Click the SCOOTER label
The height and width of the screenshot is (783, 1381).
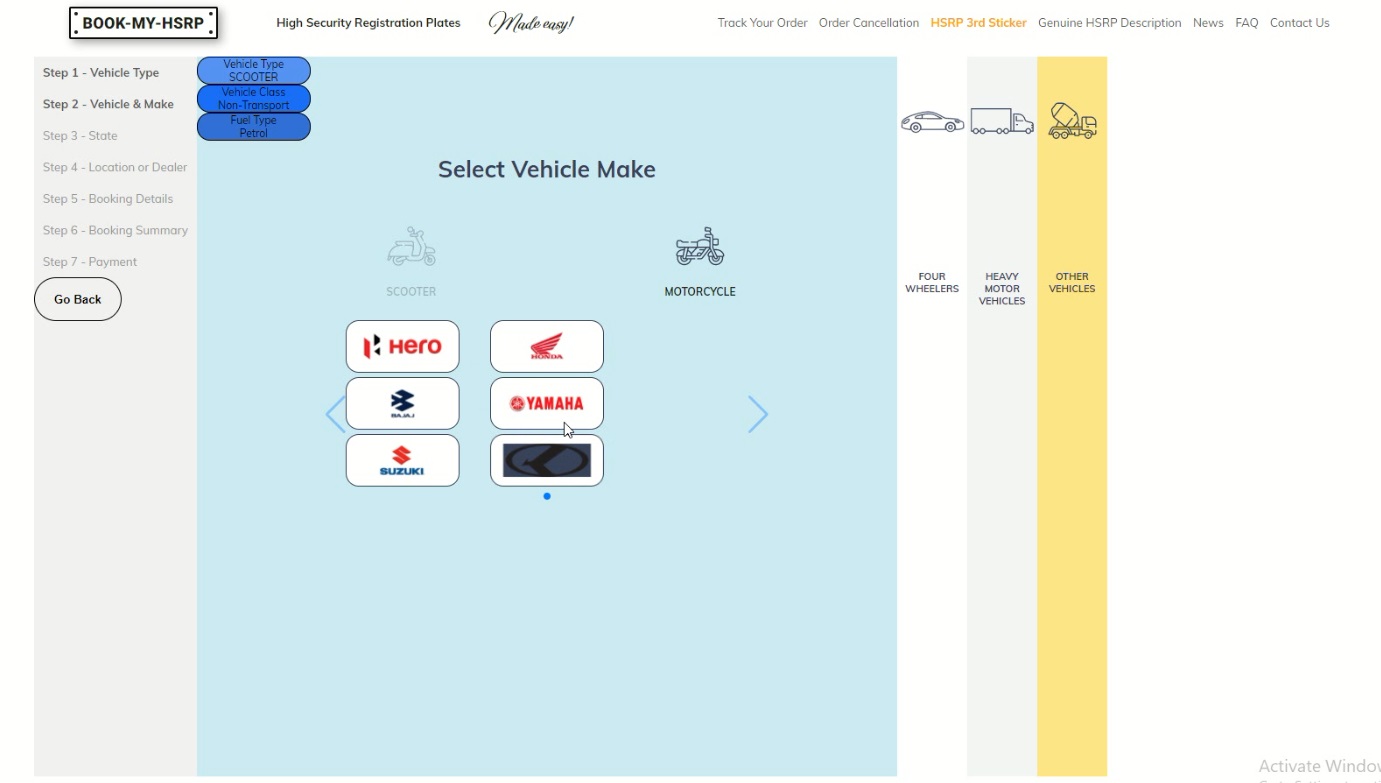[411, 292]
